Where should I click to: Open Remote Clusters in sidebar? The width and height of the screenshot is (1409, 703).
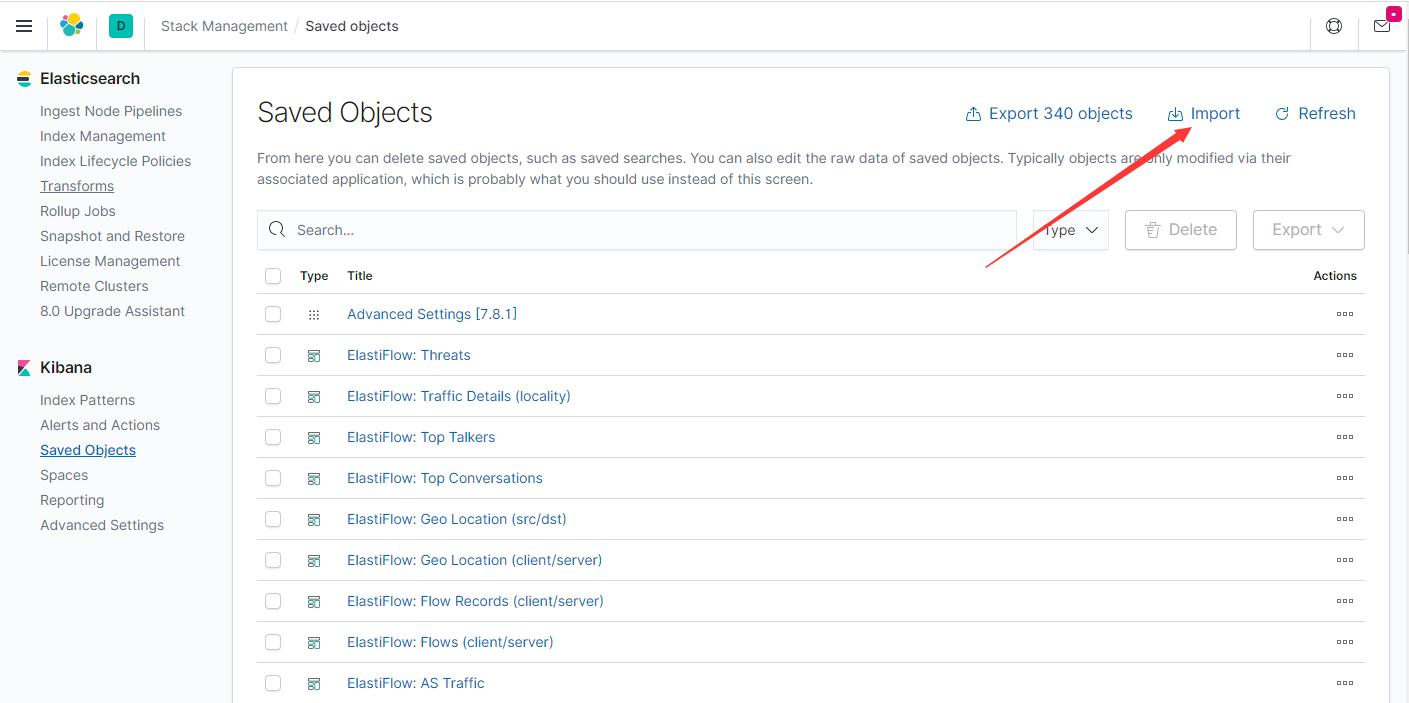(x=94, y=286)
